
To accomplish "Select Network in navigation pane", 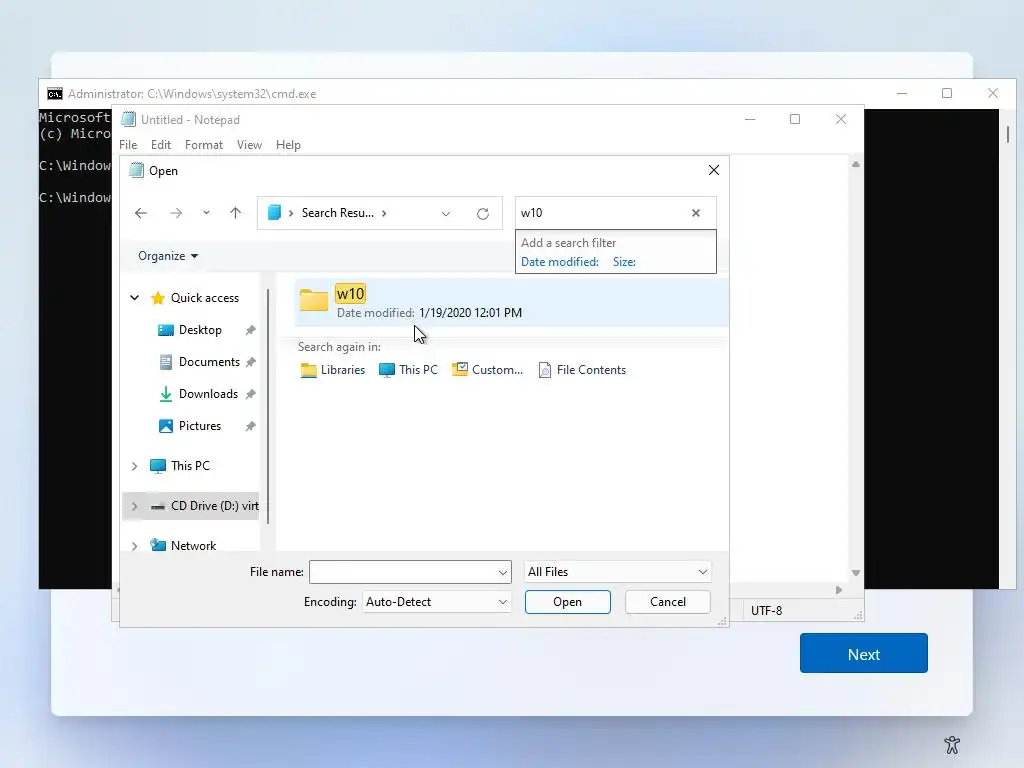I will (193, 545).
